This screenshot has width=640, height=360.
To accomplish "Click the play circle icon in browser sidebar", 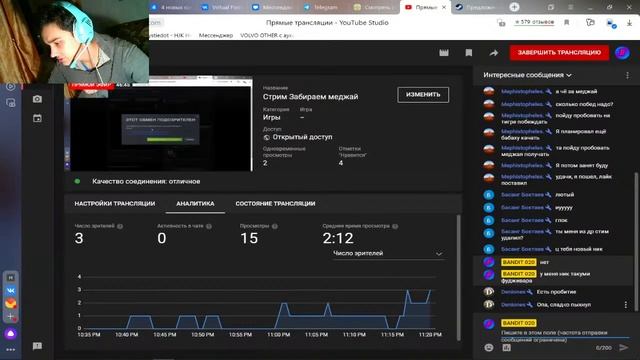I will coord(11,87).
